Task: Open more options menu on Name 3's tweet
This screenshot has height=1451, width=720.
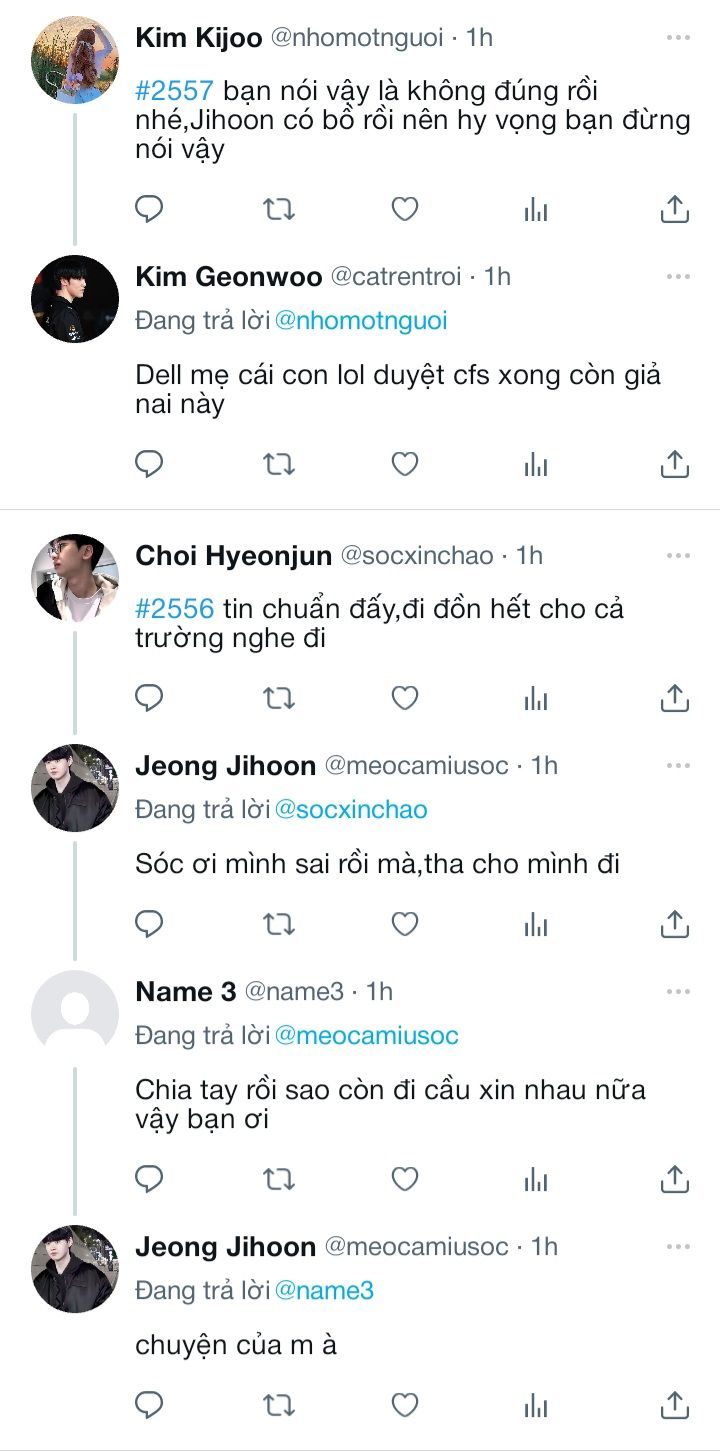Action: point(678,991)
